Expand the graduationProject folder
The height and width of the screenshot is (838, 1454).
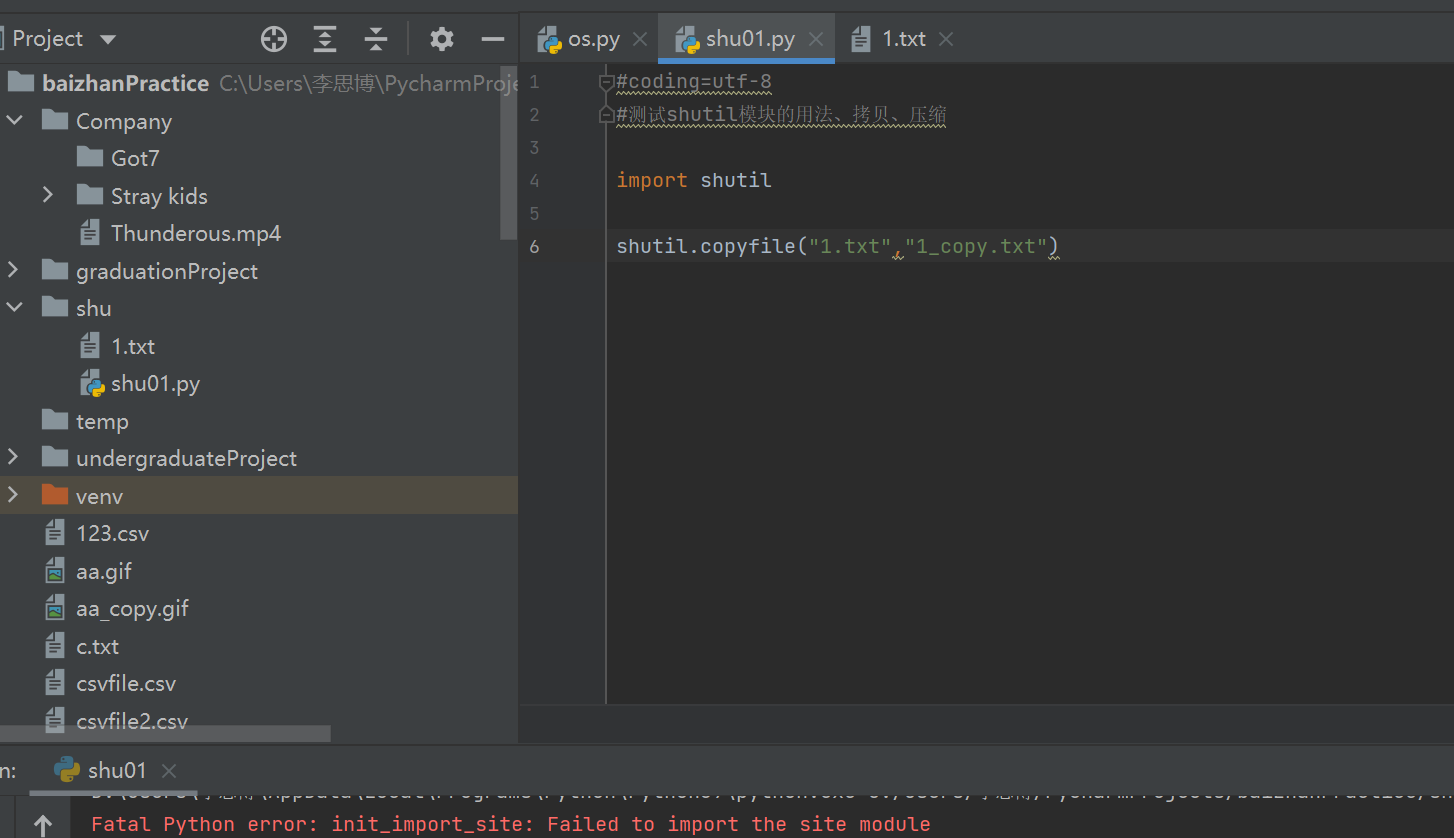pyautogui.click(x=13, y=270)
